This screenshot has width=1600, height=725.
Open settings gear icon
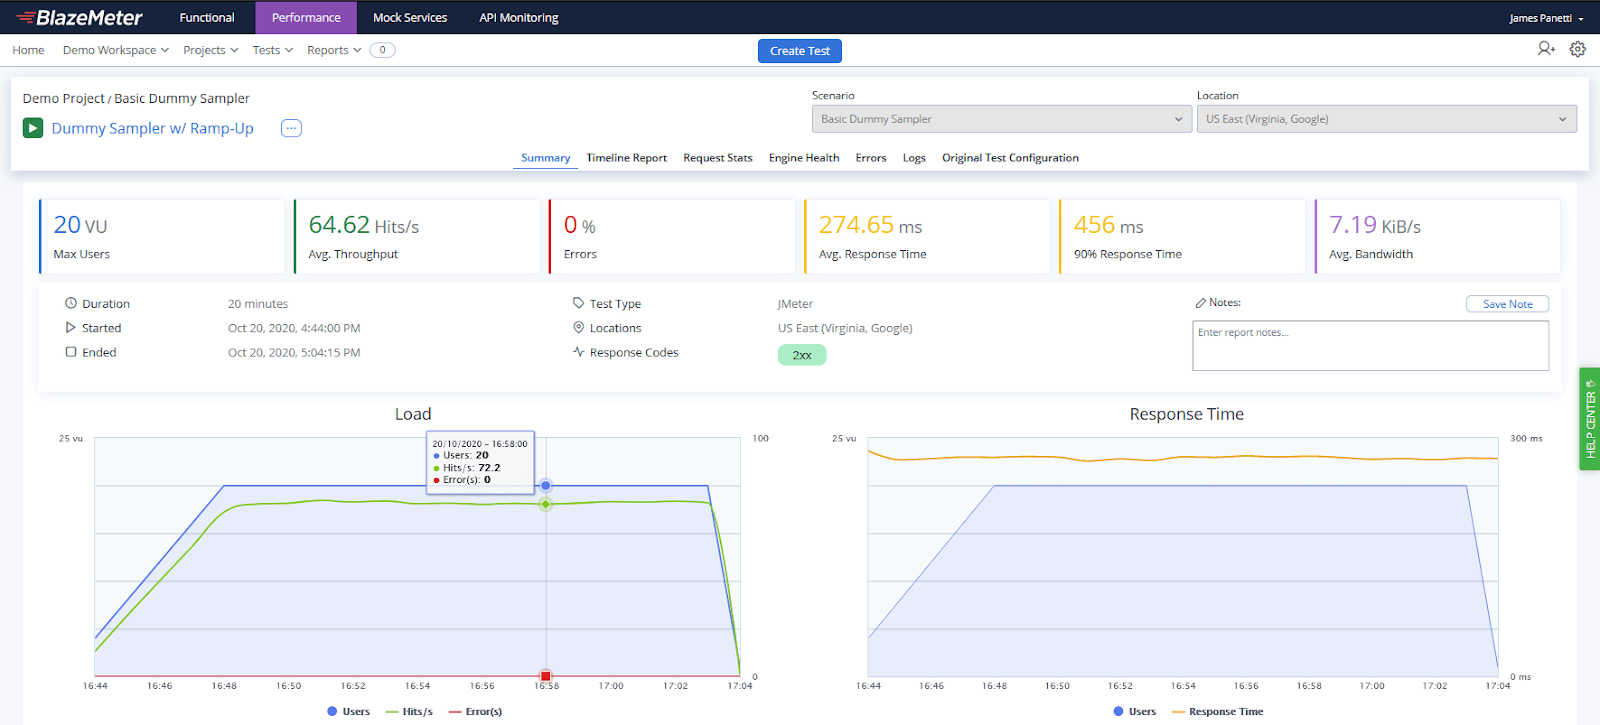coord(1578,49)
